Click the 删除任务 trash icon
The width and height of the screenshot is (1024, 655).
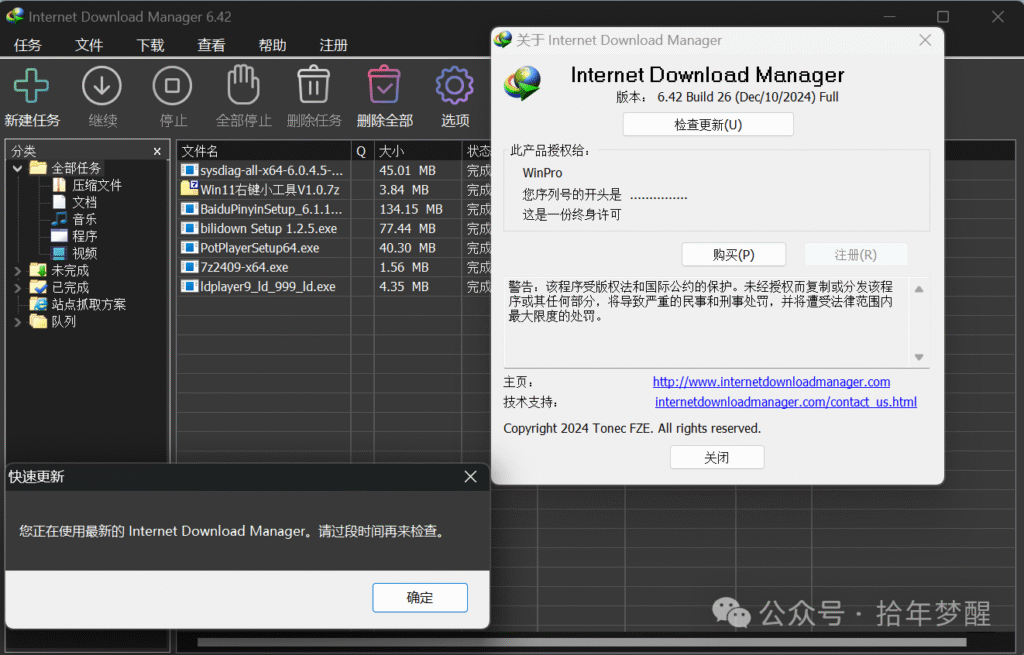tap(313, 85)
